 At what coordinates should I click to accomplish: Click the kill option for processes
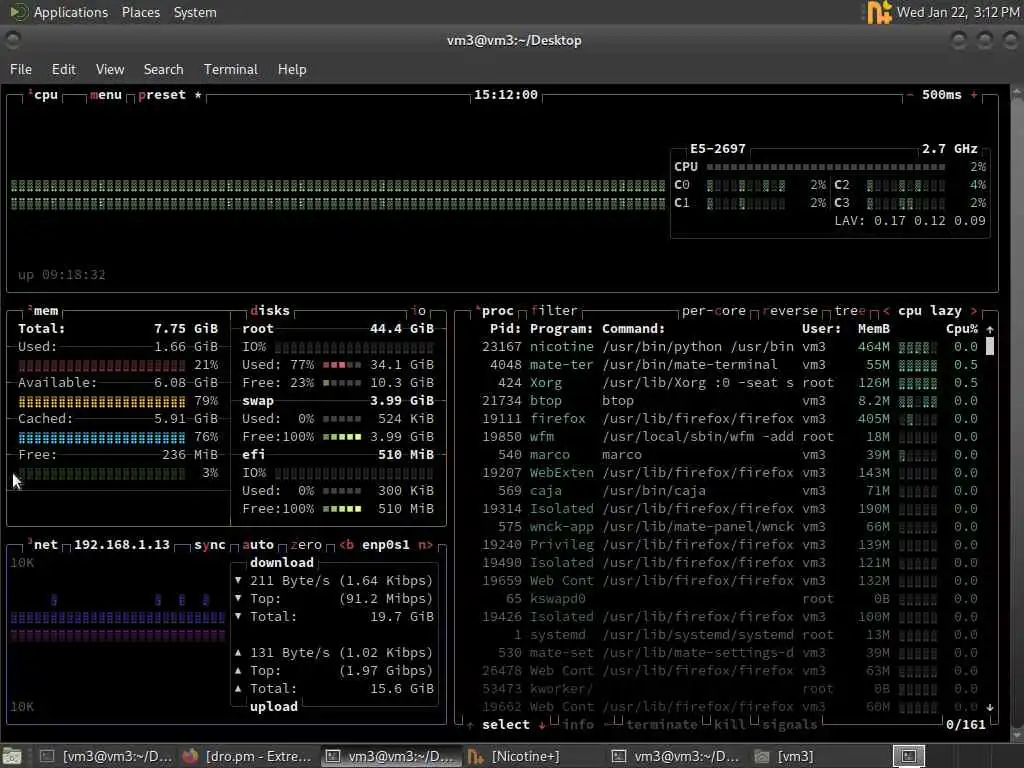(730, 724)
